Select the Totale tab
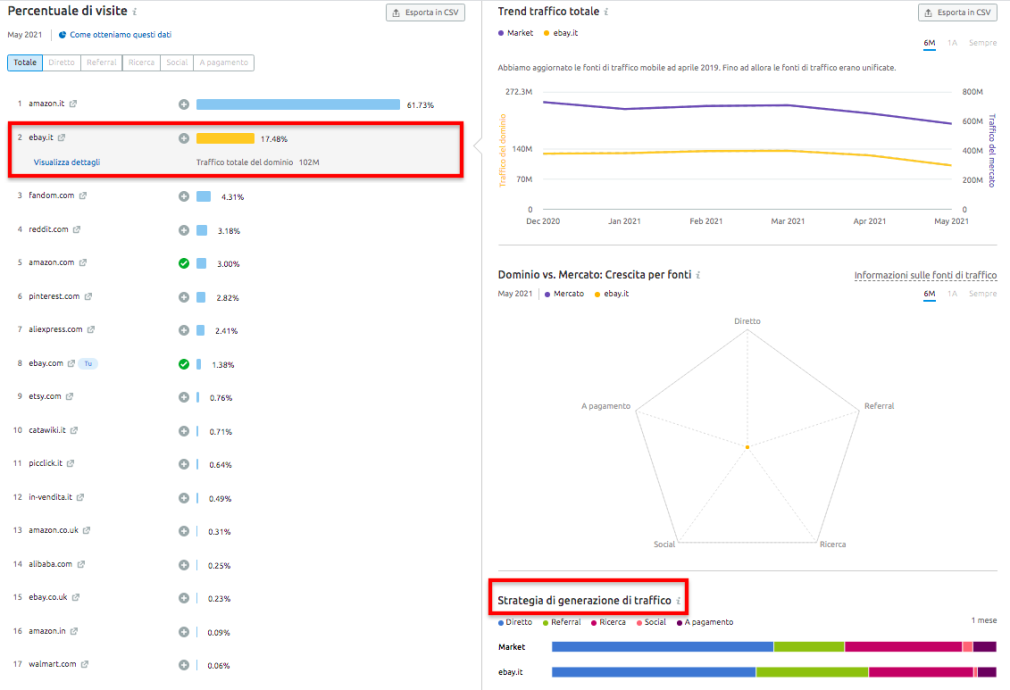Image resolution: width=1010 pixels, height=690 pixels. coord(25,62)
